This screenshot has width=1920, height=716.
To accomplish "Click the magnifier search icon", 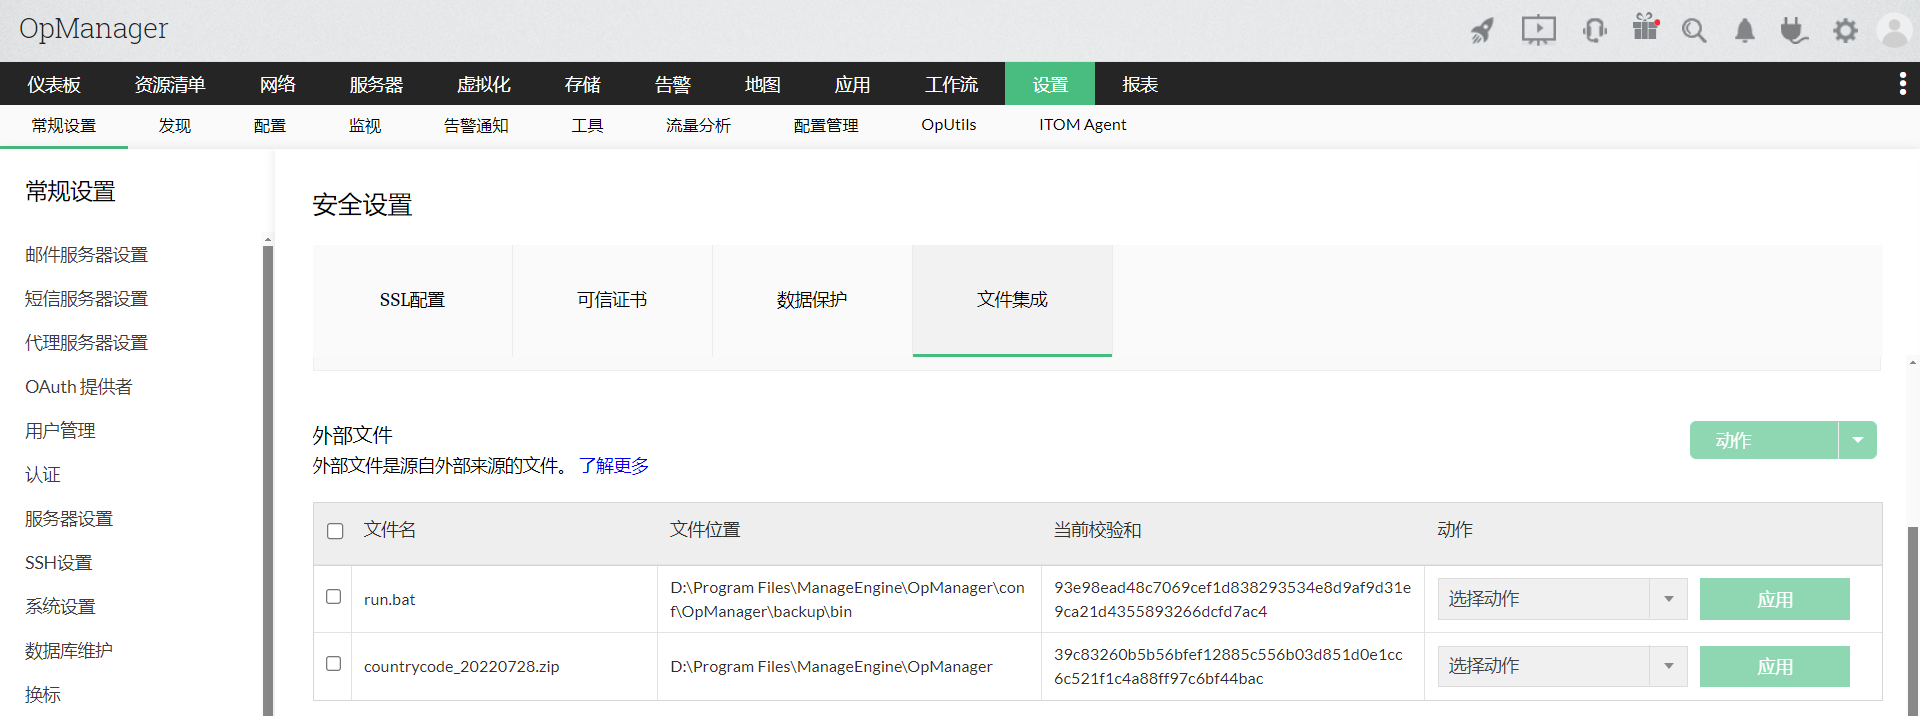I will pyautogui.click(x=1694, y=31).
